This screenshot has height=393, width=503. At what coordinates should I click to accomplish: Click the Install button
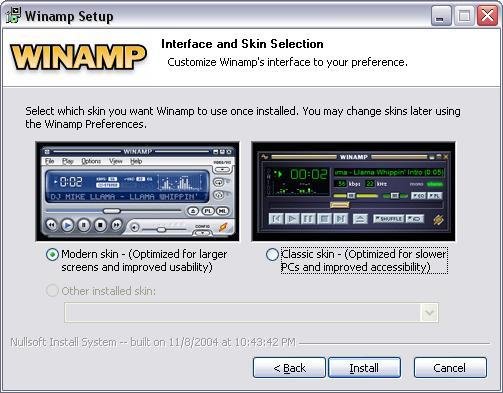tap(364, 368)
